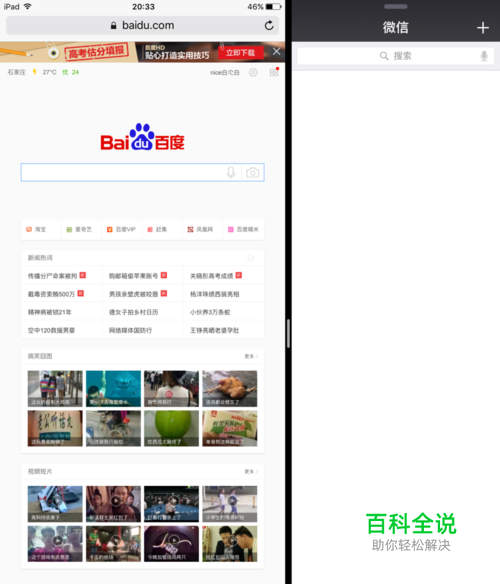Open hot topic 网络媒体国防行
The height and width of the screenshot is (584, 500).
coord(130,330)
